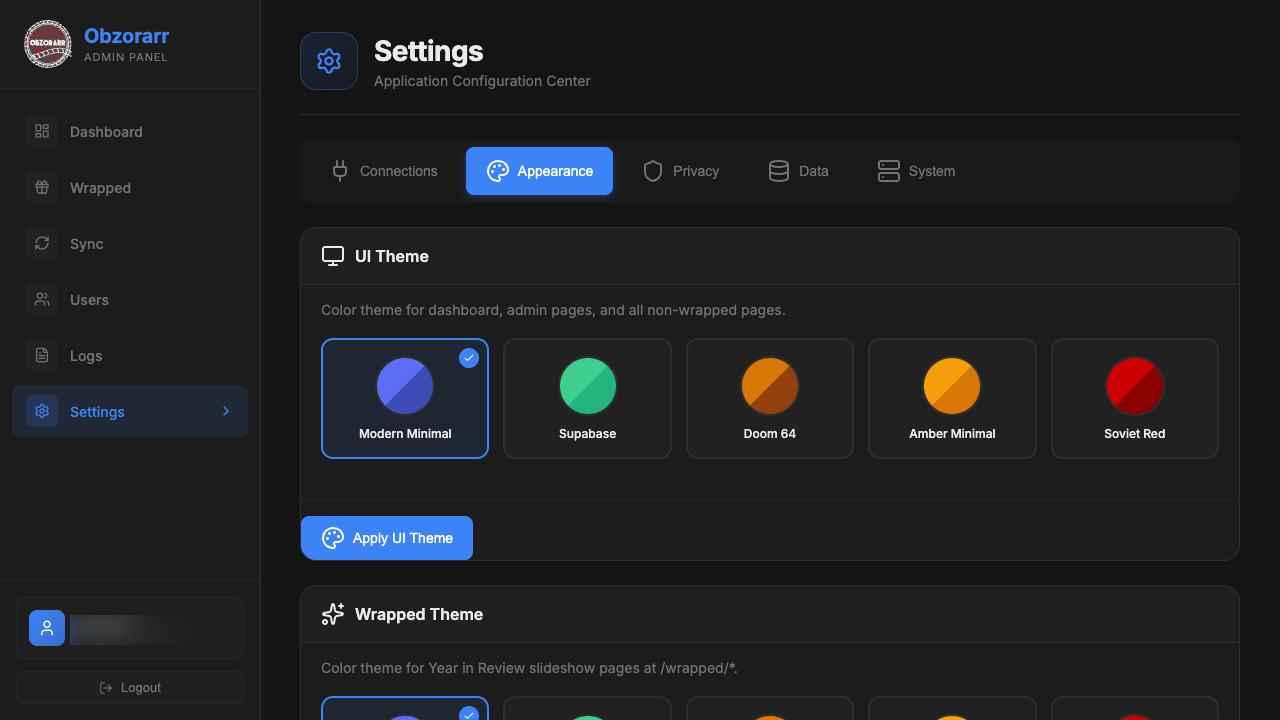Select the Modern Minimal UI theme
The width and height of the screenshot is (1280, 720).
(405, 398)
